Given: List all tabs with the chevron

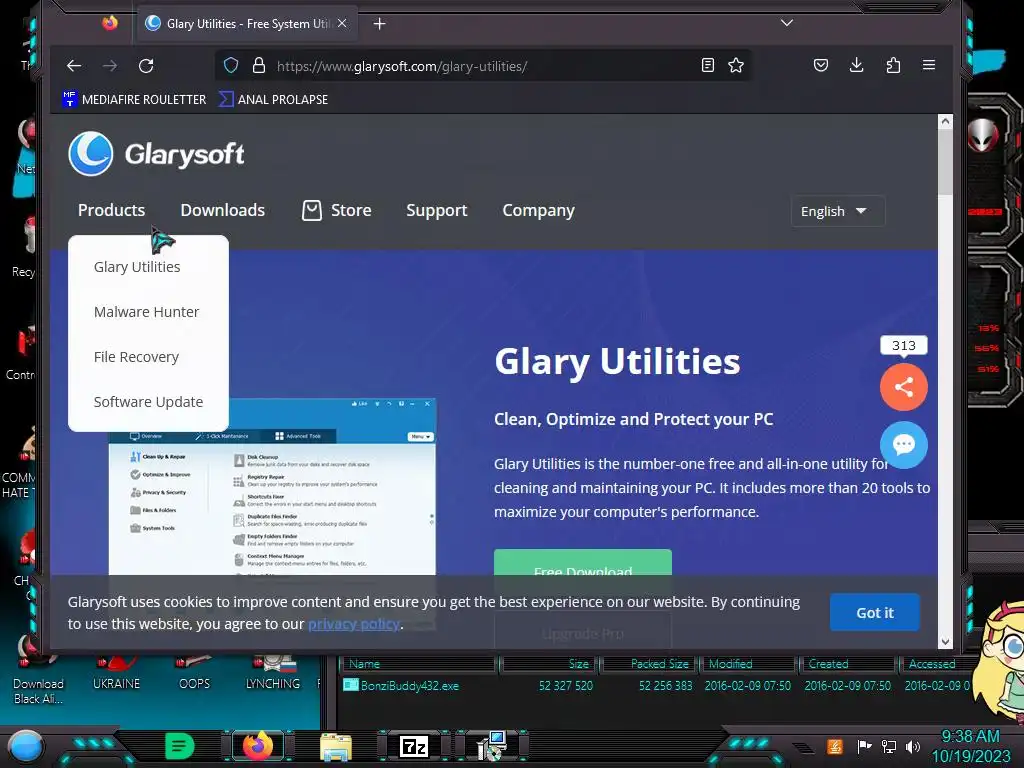Looking at the screenshot, I should click(787, 23).
